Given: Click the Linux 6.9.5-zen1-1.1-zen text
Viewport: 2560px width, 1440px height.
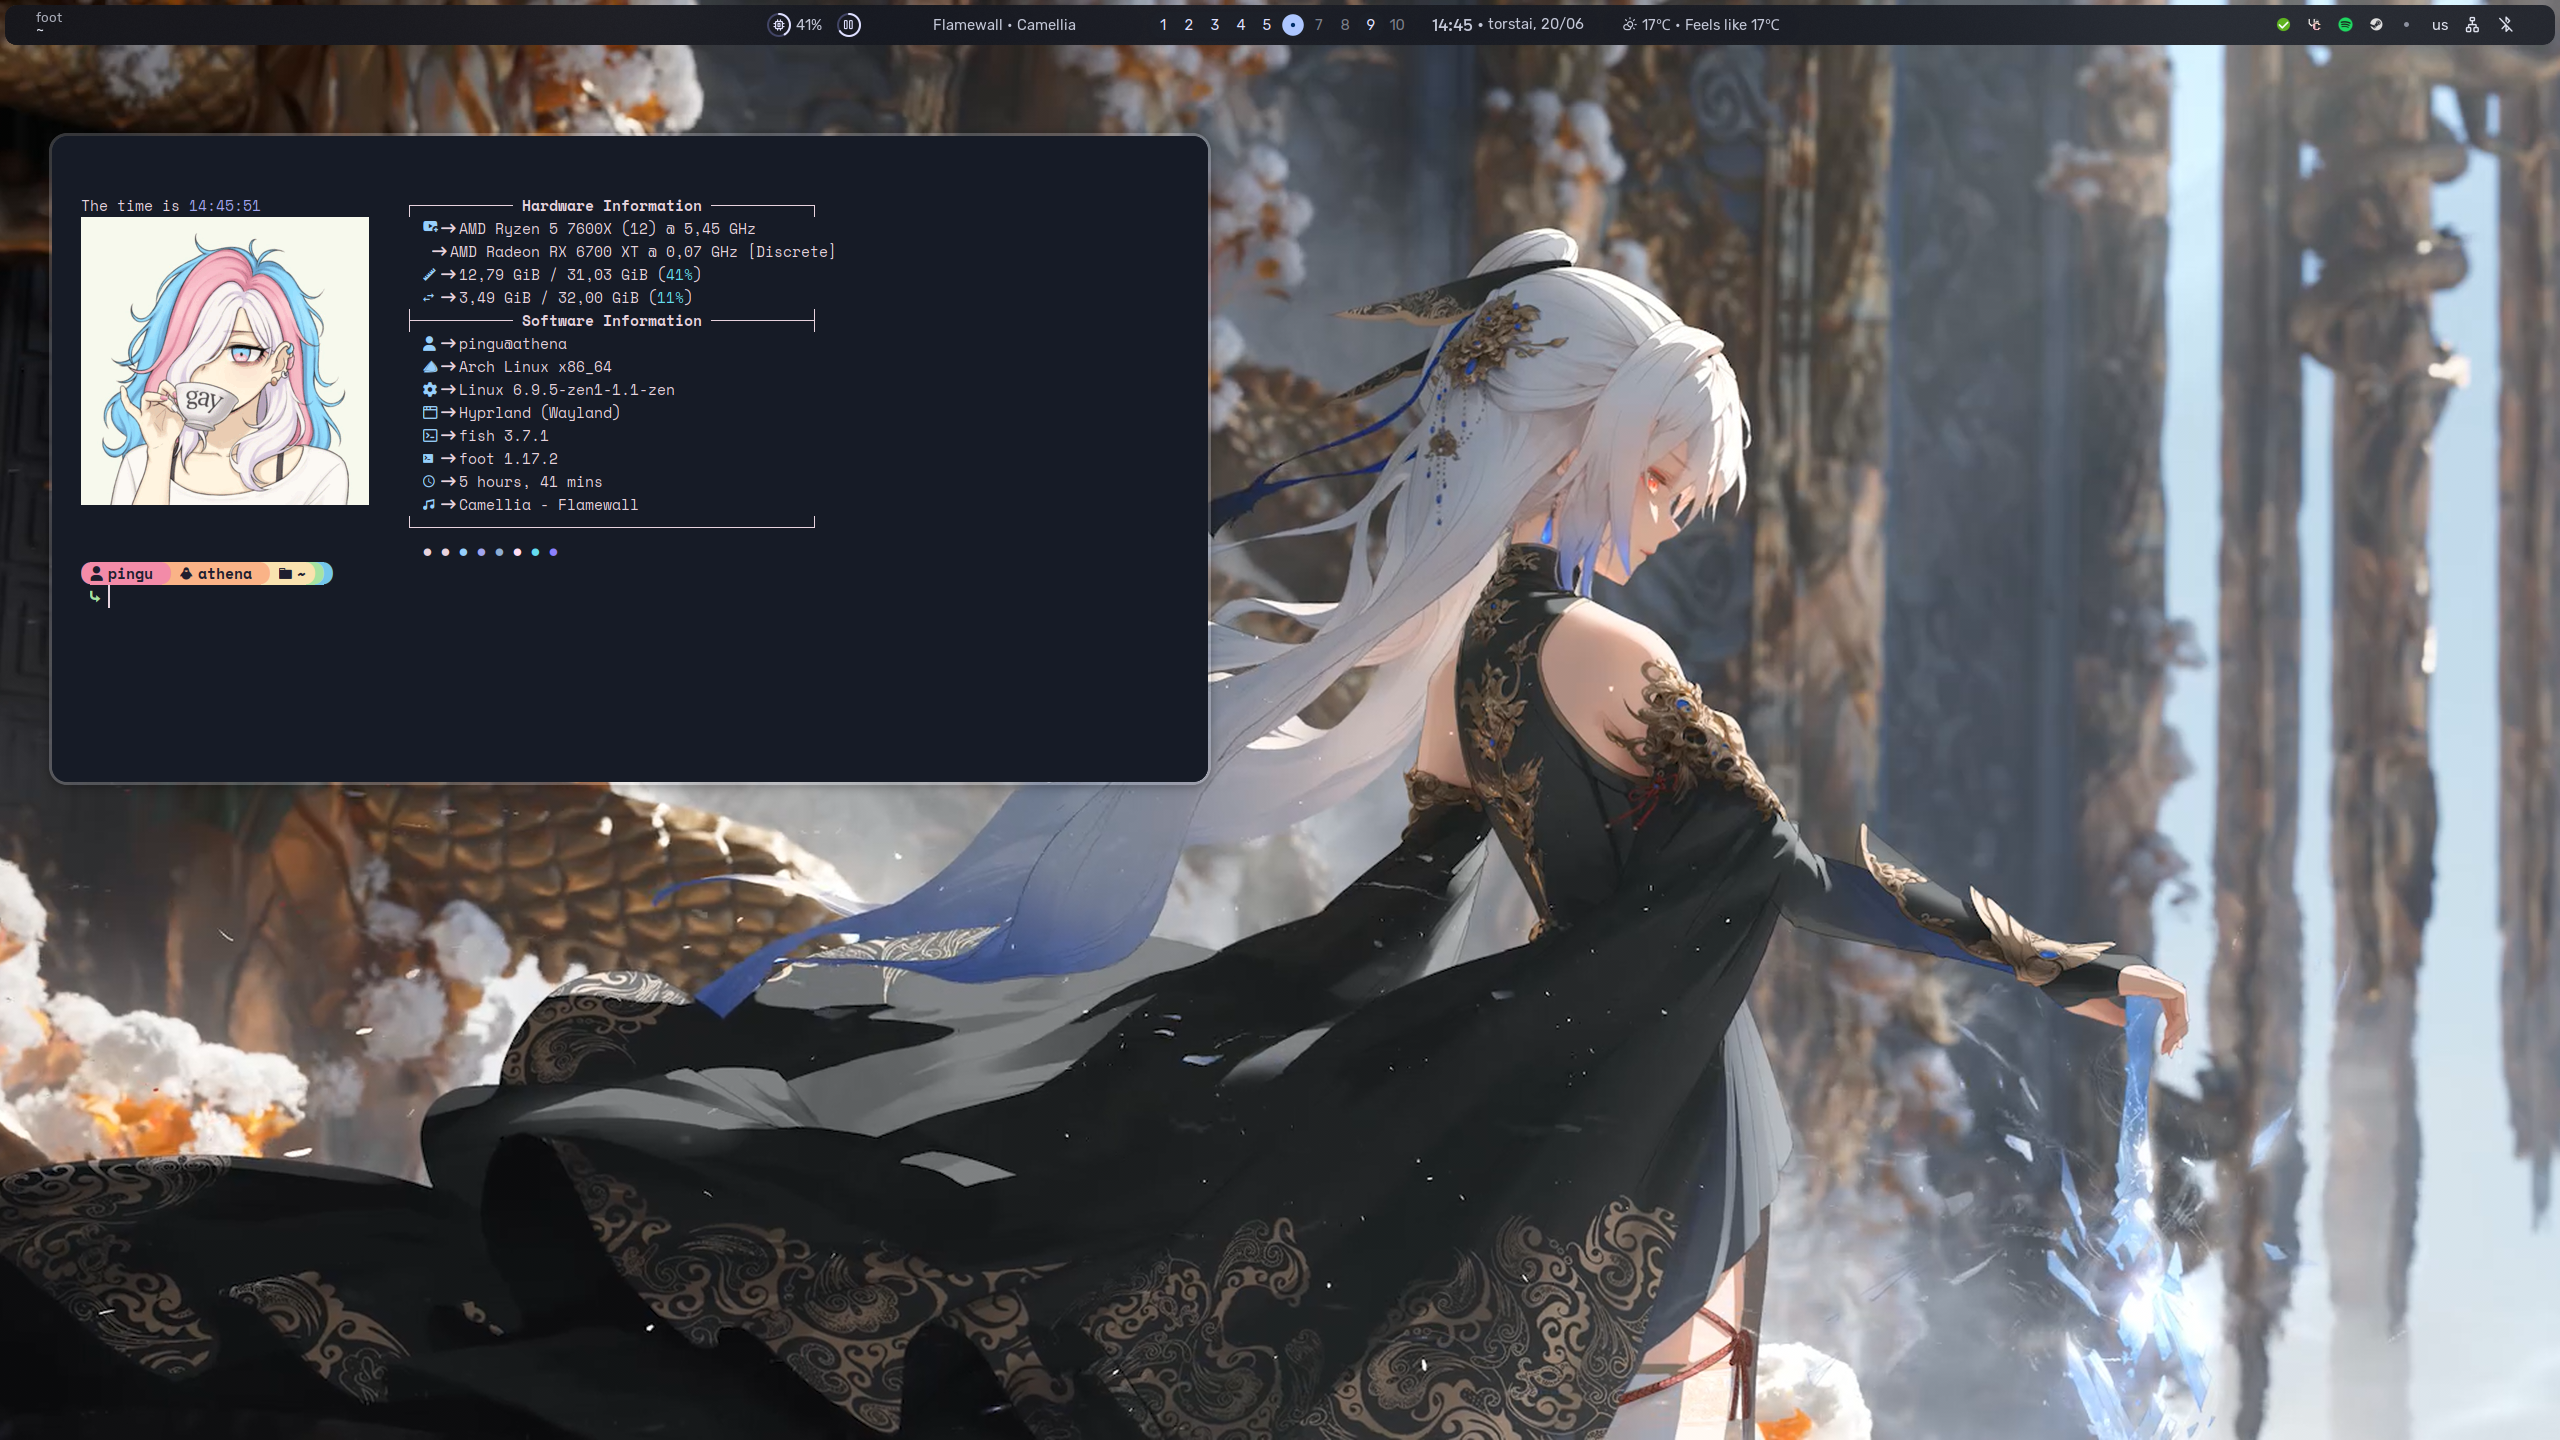Looking at the screenshot, I should click(567, 390).
